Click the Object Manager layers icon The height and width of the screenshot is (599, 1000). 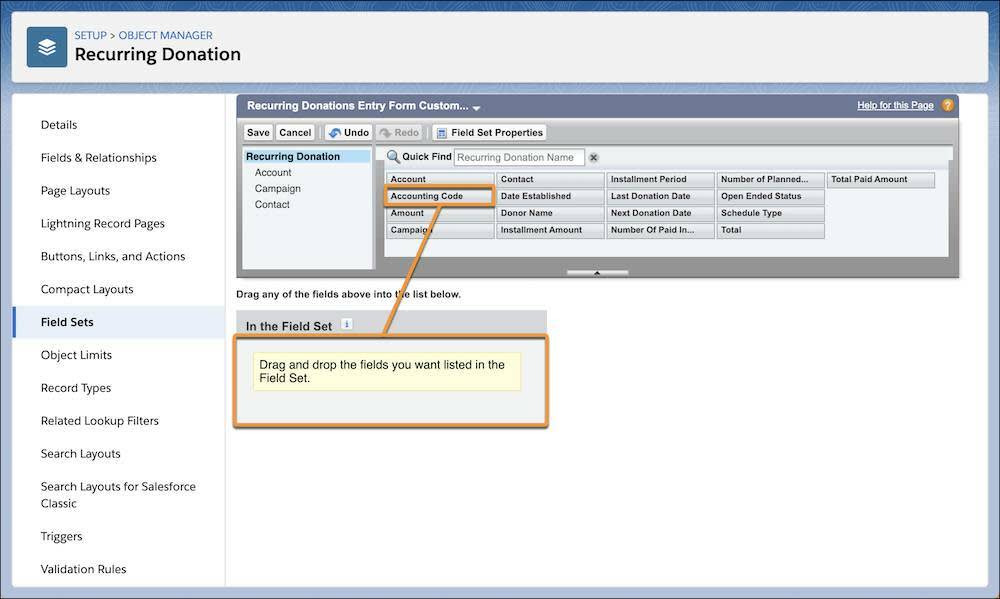pyautogui.click(x=47, y=47)
